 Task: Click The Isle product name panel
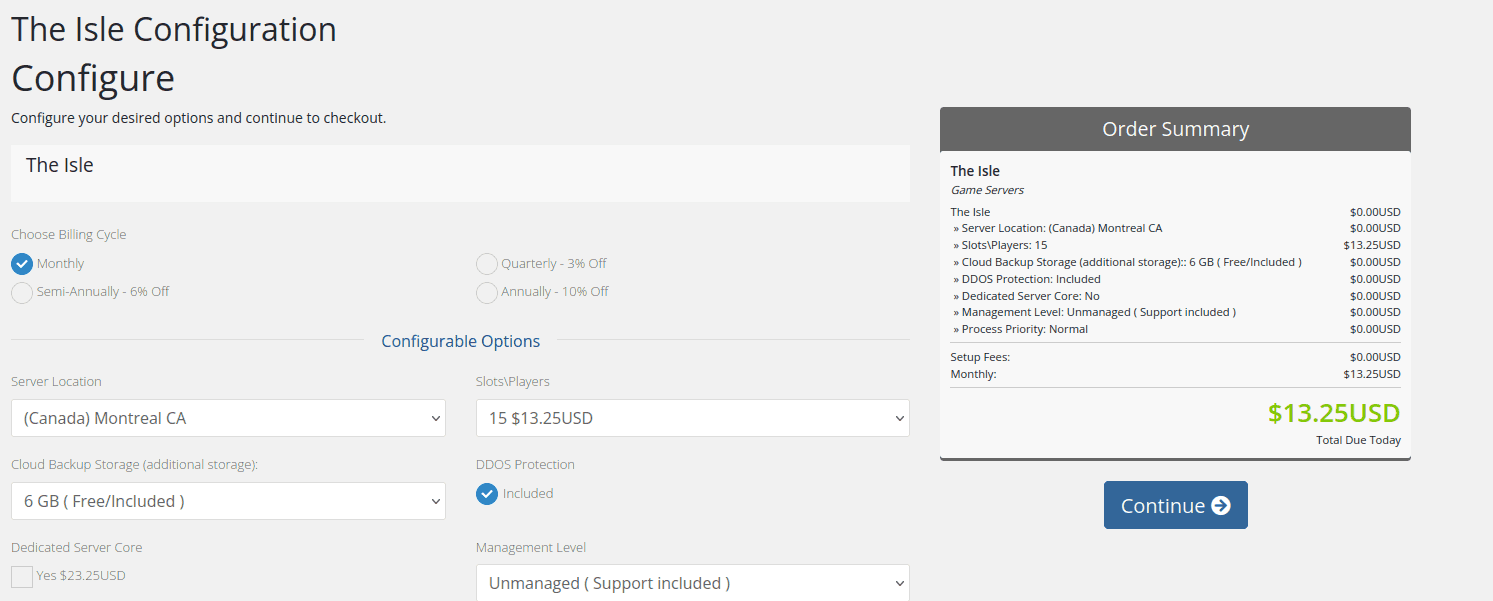coord(460,172)
